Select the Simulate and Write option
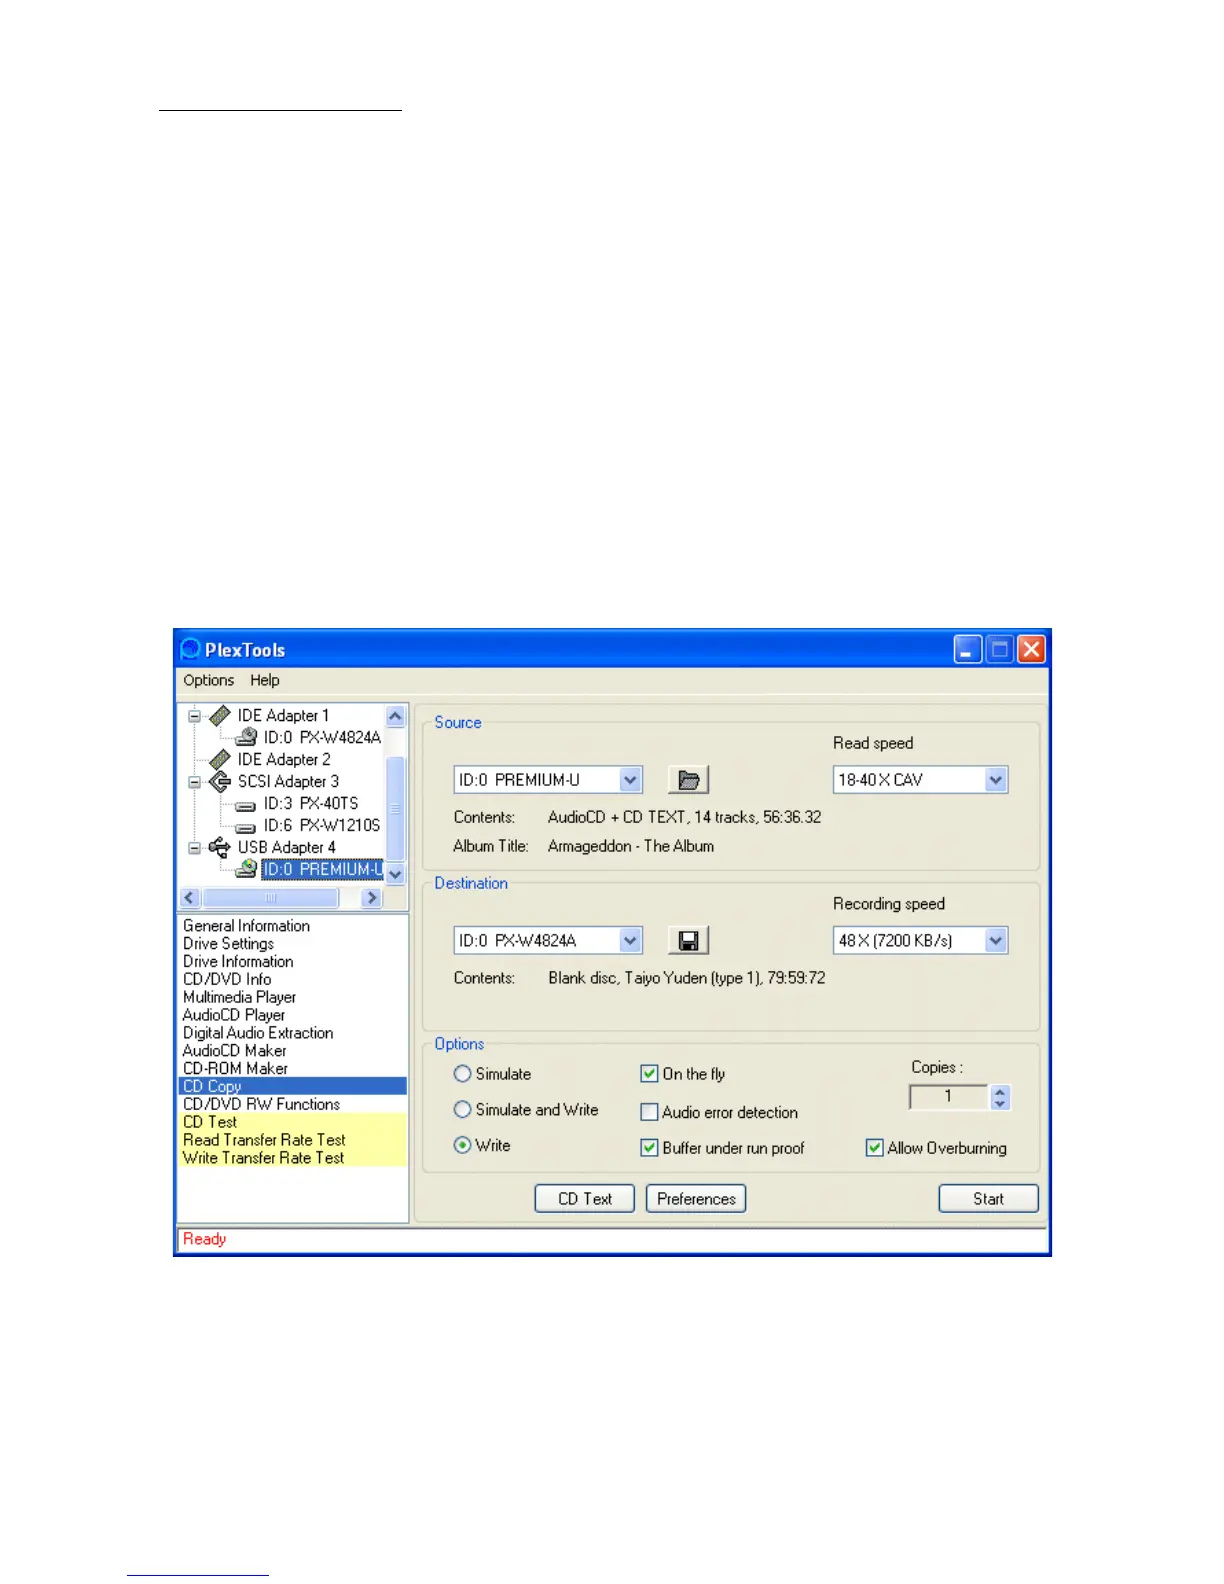Image resolution: width=1224 pixels, height=1584 pixels. point(462,1110)
